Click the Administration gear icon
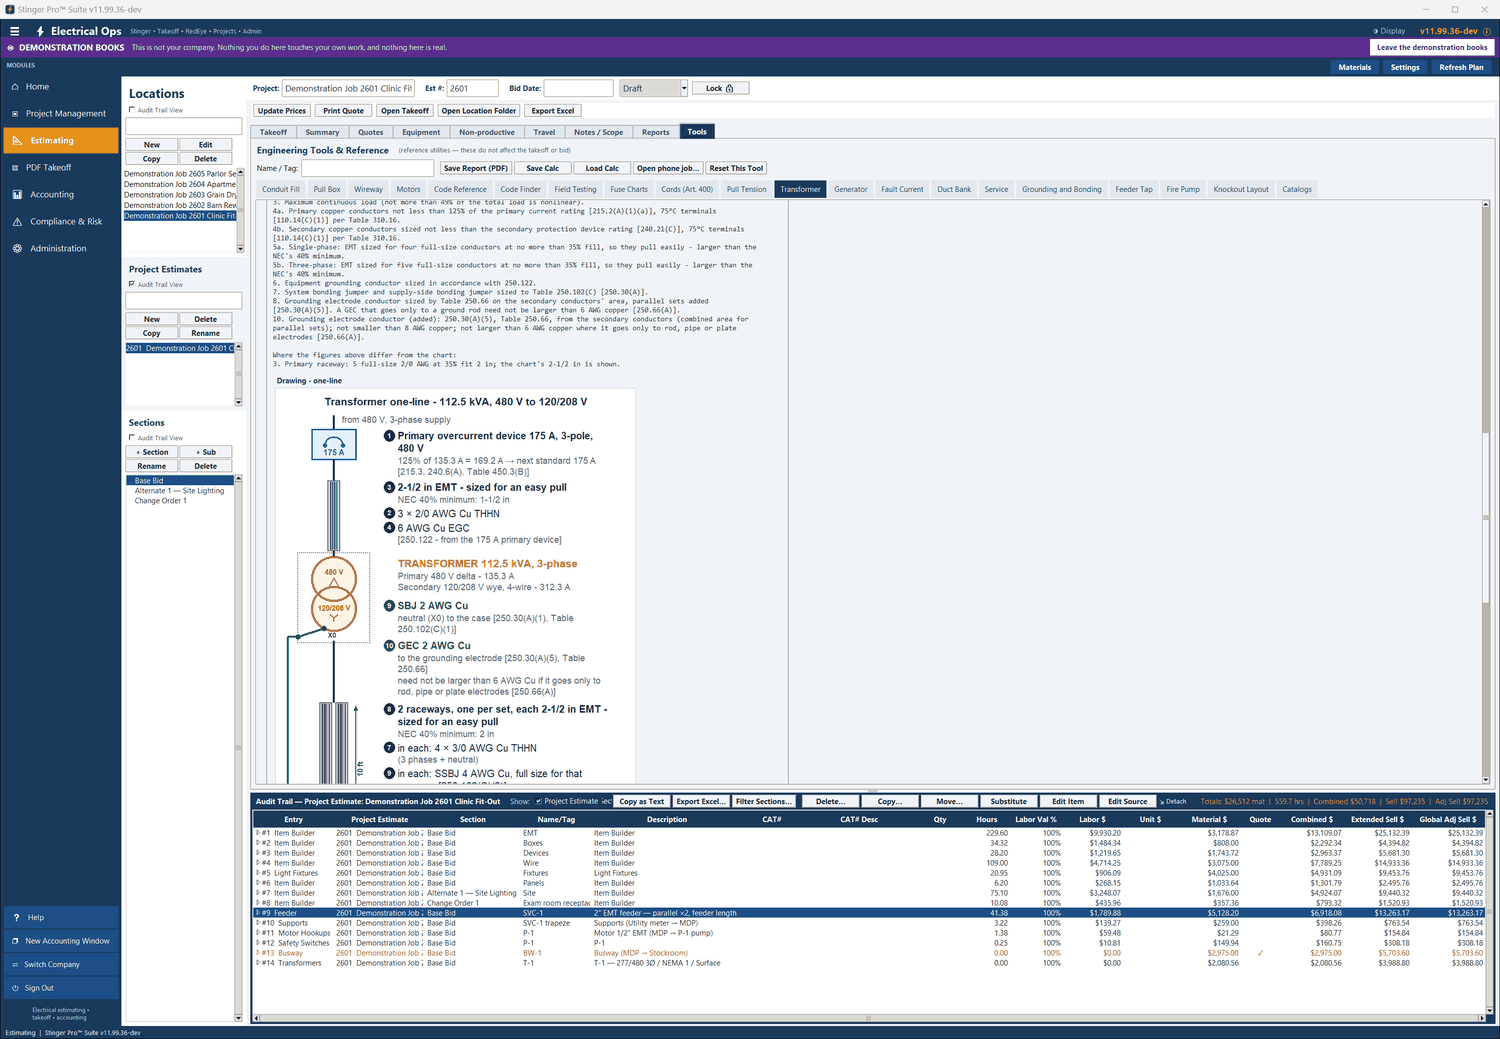Viewport: 1500px width, 1039px height. pos(17,249)
